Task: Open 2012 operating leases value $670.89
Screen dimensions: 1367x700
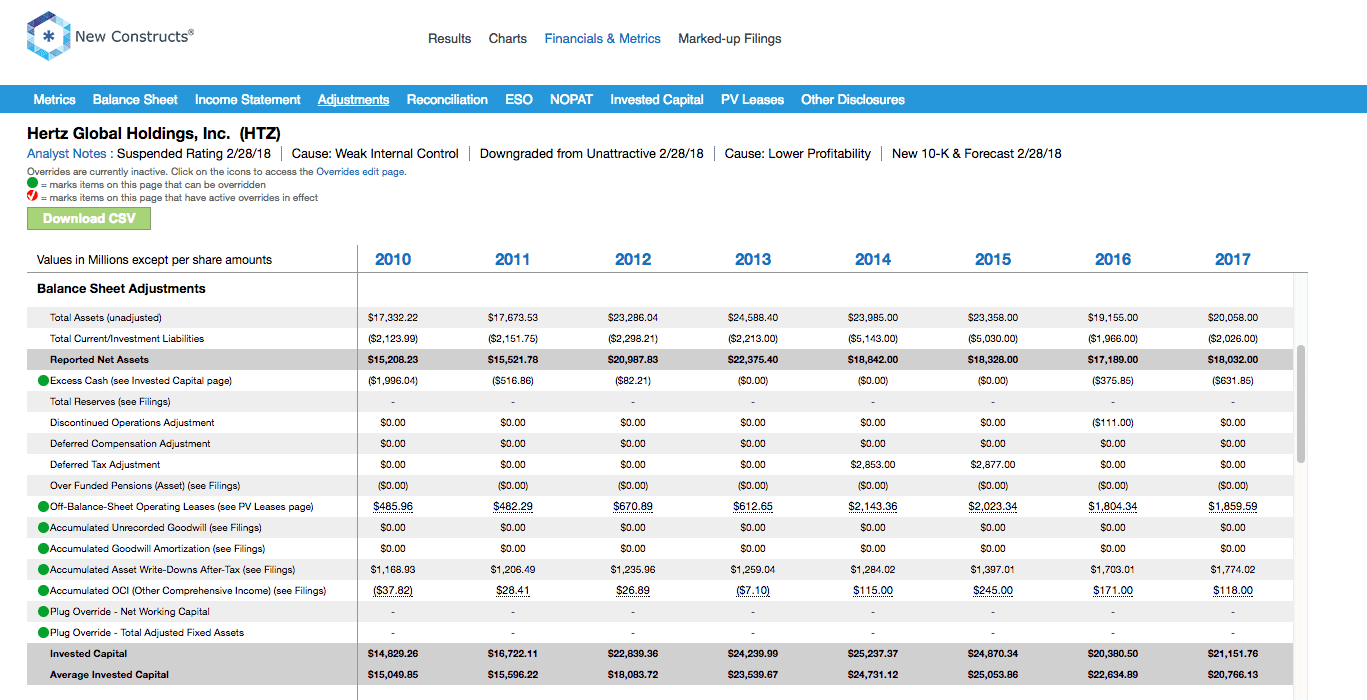Action: click(633, 507)
